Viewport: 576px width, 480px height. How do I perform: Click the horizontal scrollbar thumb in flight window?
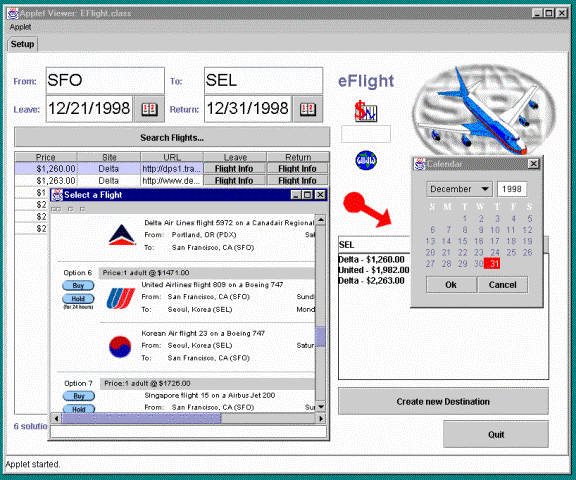click(141, 418)
